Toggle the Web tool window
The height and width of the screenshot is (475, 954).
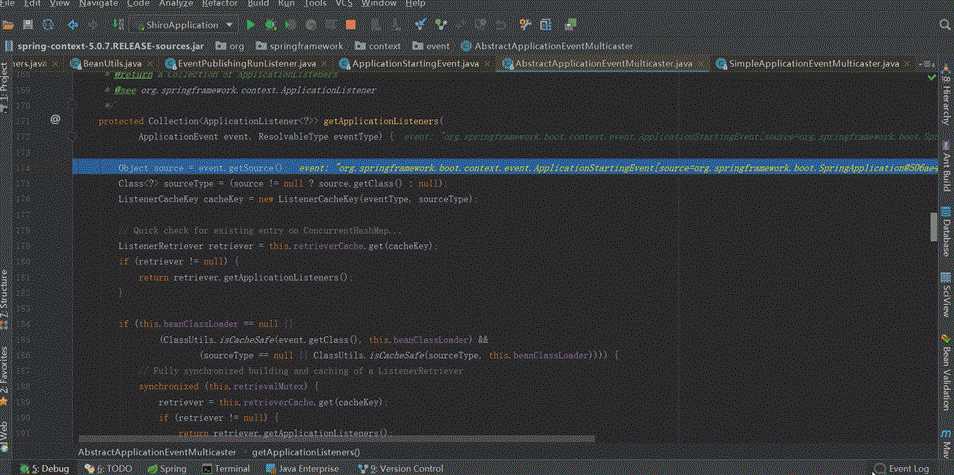pyautogui.click(x=5, y=435)
